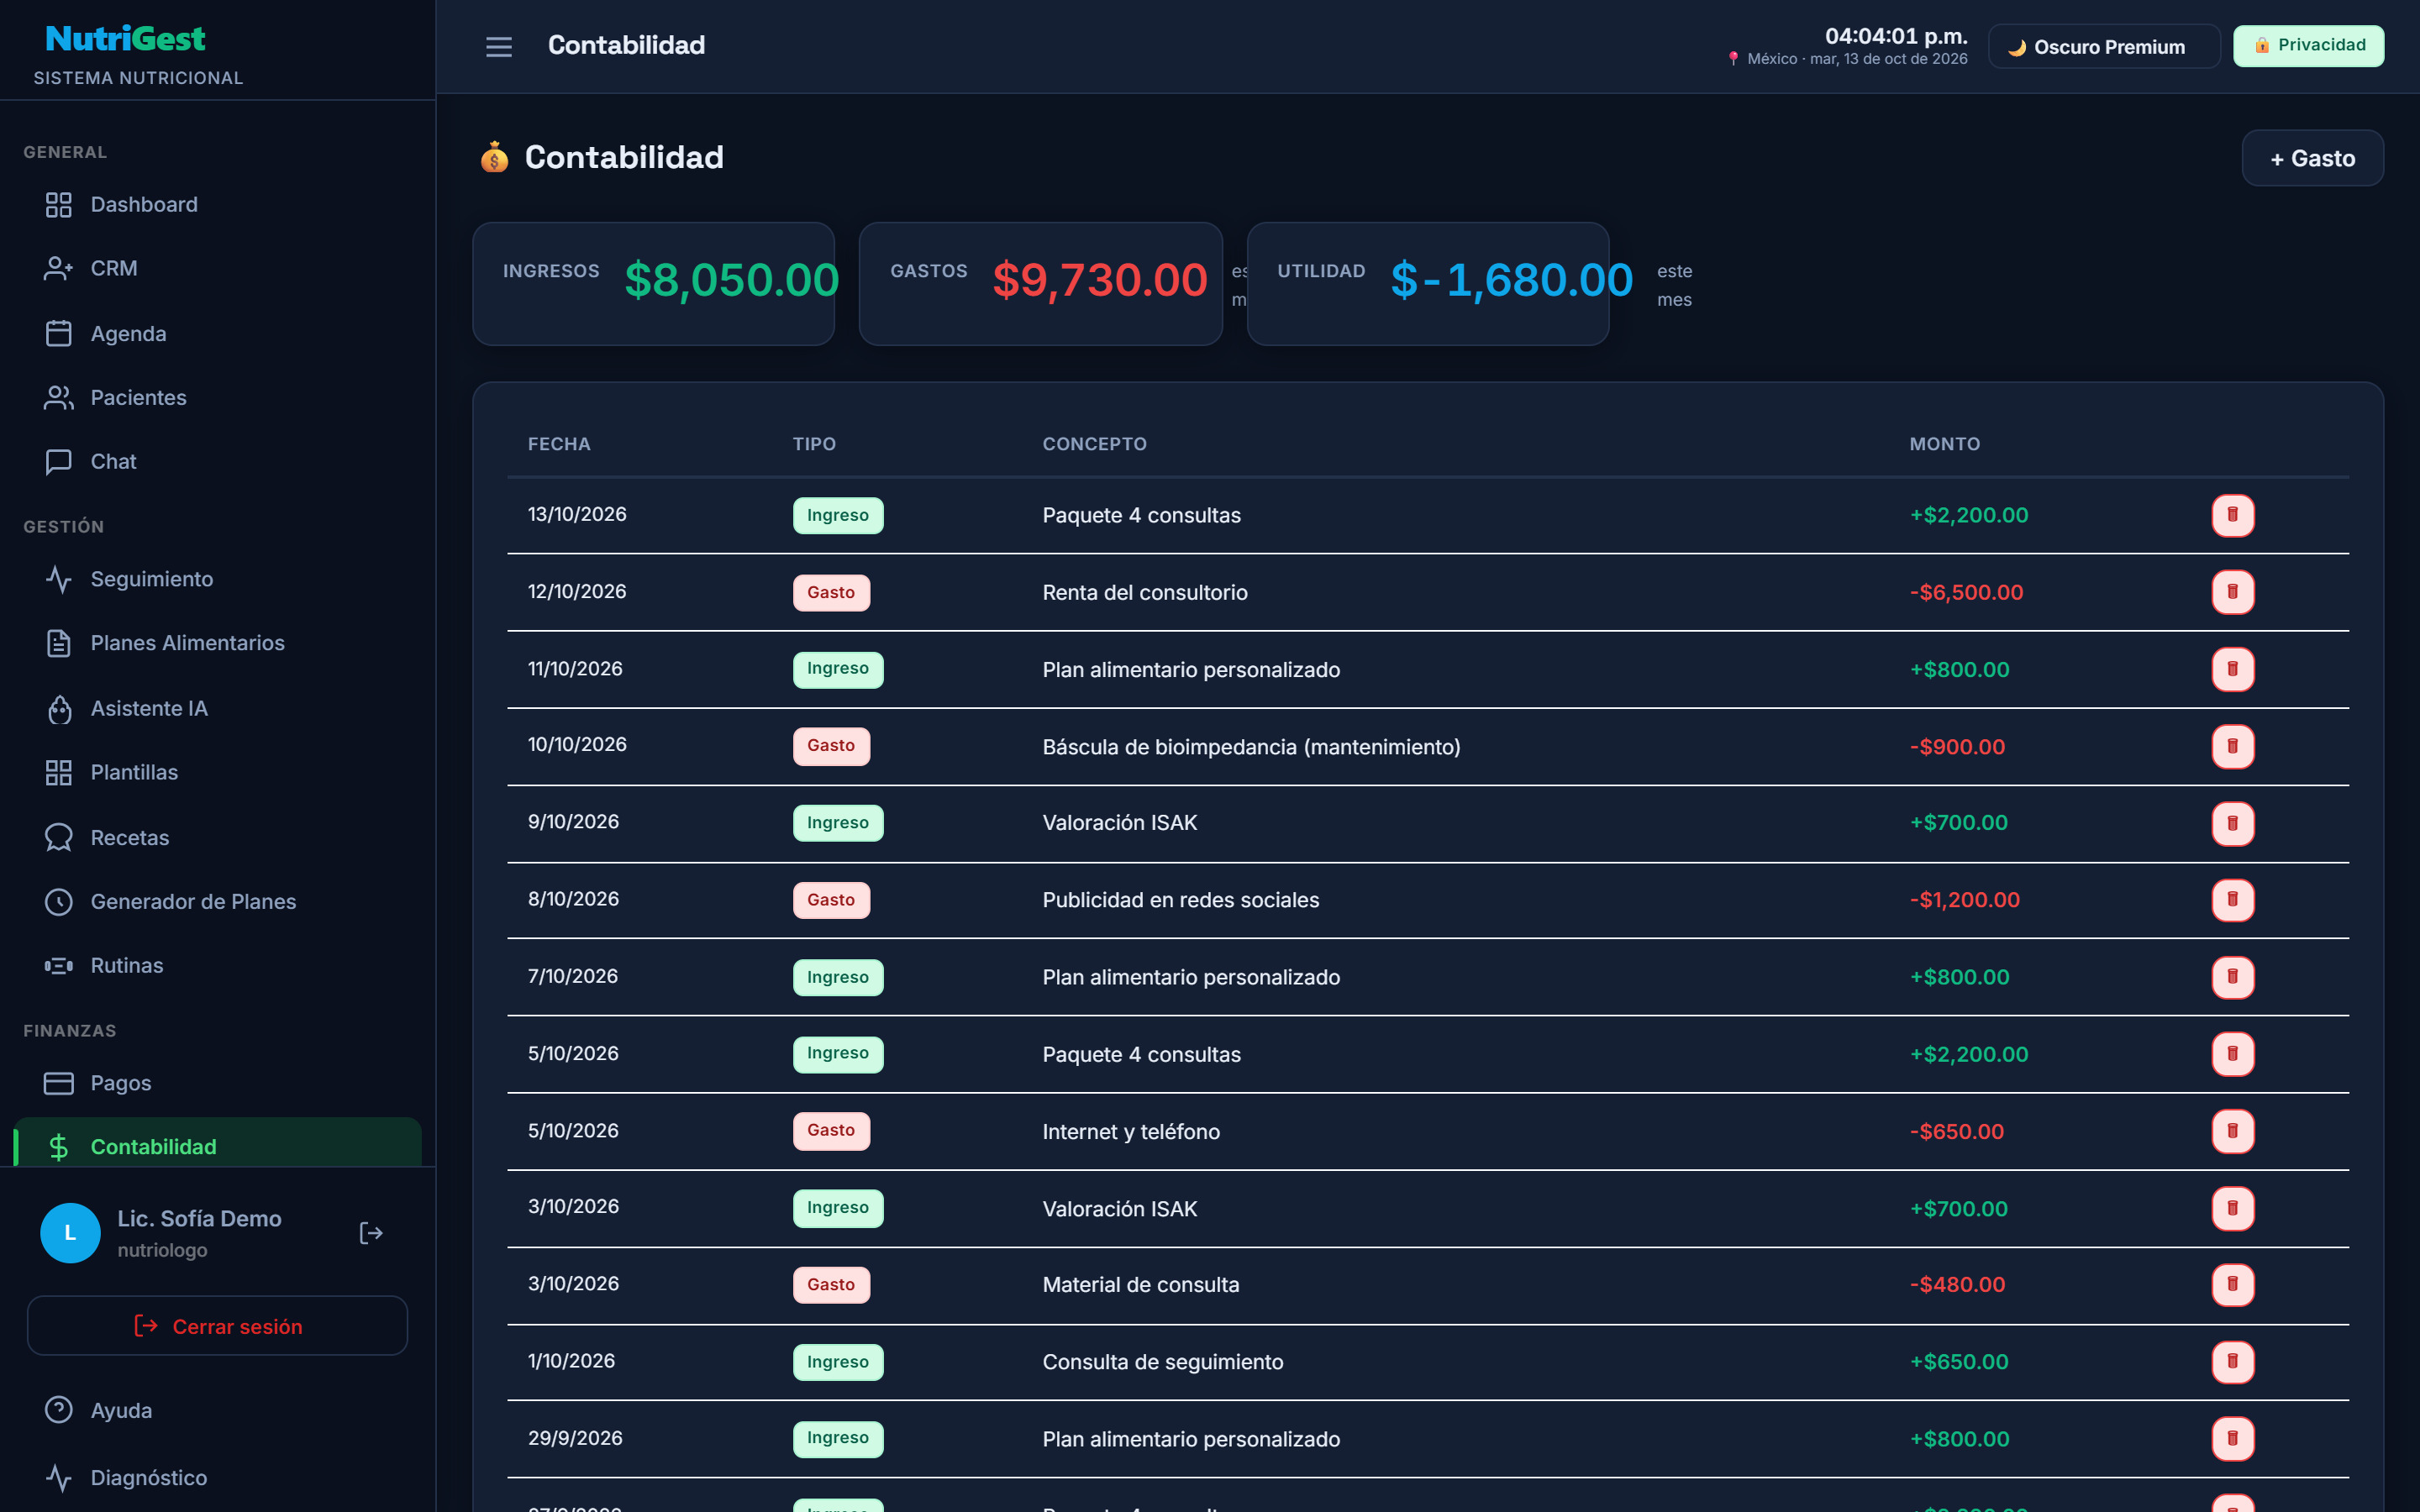This screenshot has width=2420, height=1512.
Task: Click the Dashboard grid icon
Action: 58,204
